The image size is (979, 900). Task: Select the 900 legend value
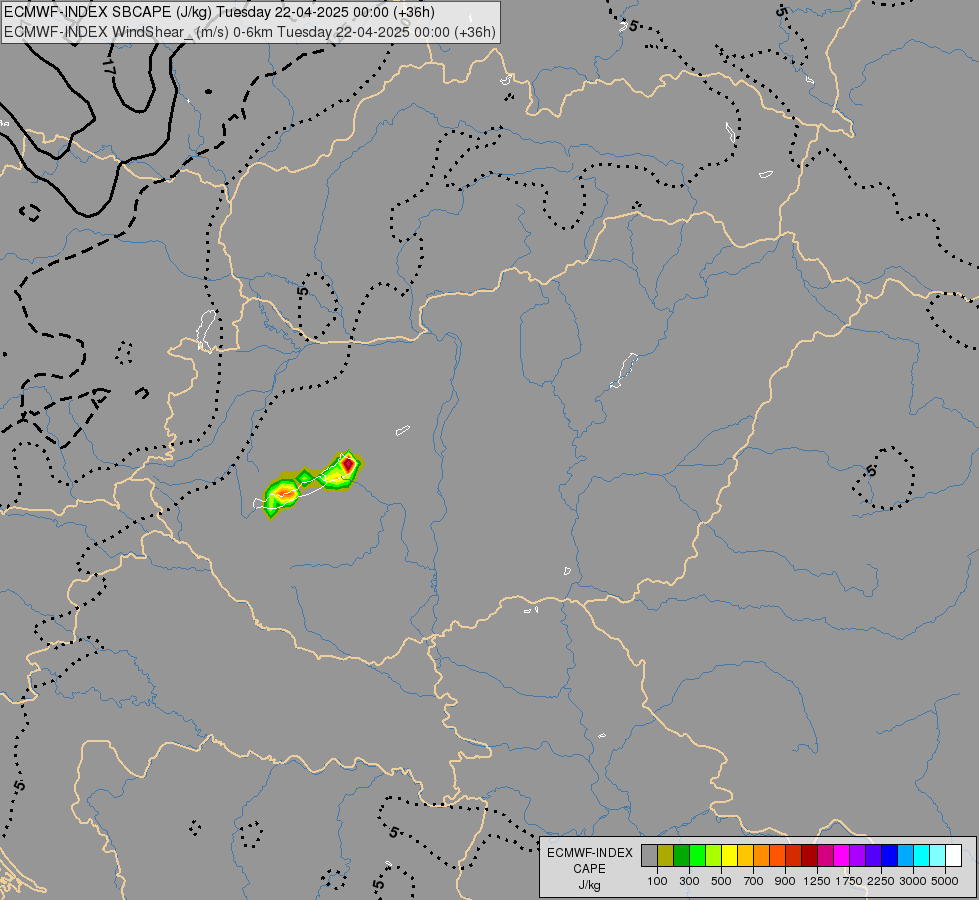(x=785, y=881)
